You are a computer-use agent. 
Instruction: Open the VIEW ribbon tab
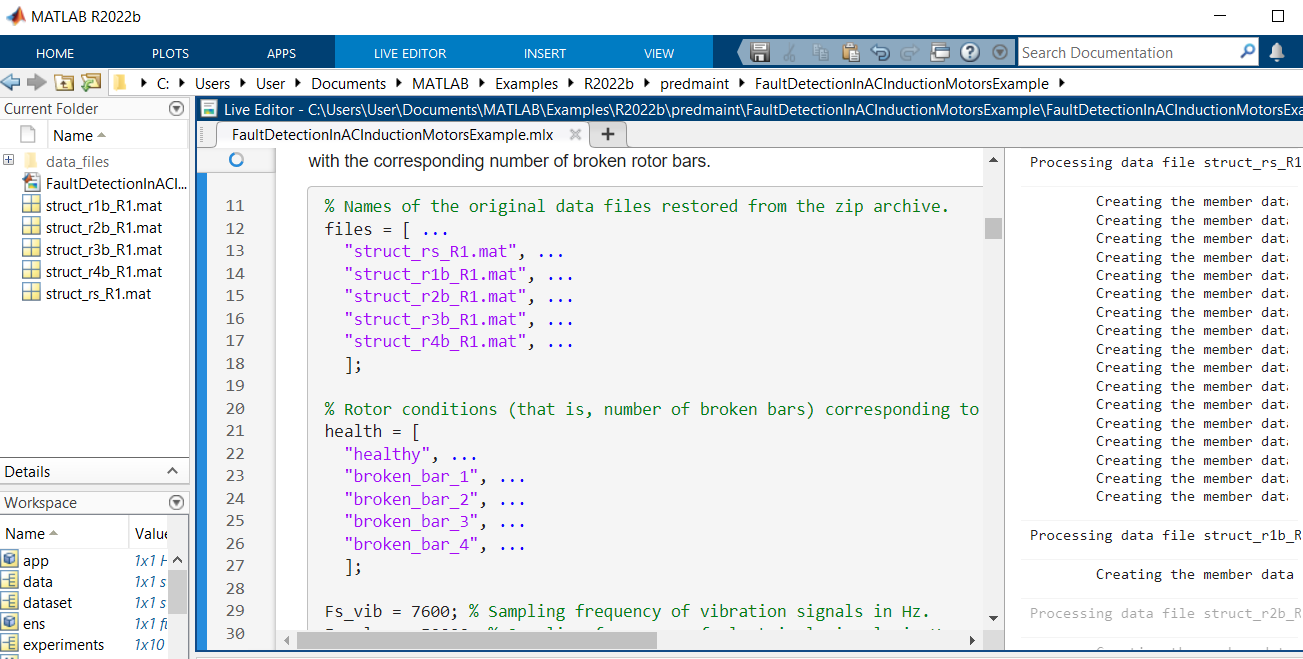point(659,53)
